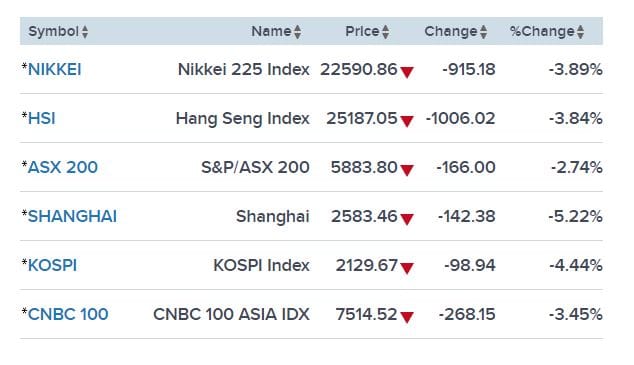The width and height of the screenshot is (634, 365).
Task: Sort table by Name column arrows
Action: point(298,32)
